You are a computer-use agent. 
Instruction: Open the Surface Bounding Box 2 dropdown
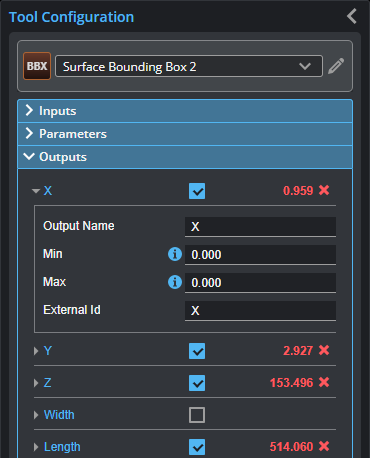point(189,66)
